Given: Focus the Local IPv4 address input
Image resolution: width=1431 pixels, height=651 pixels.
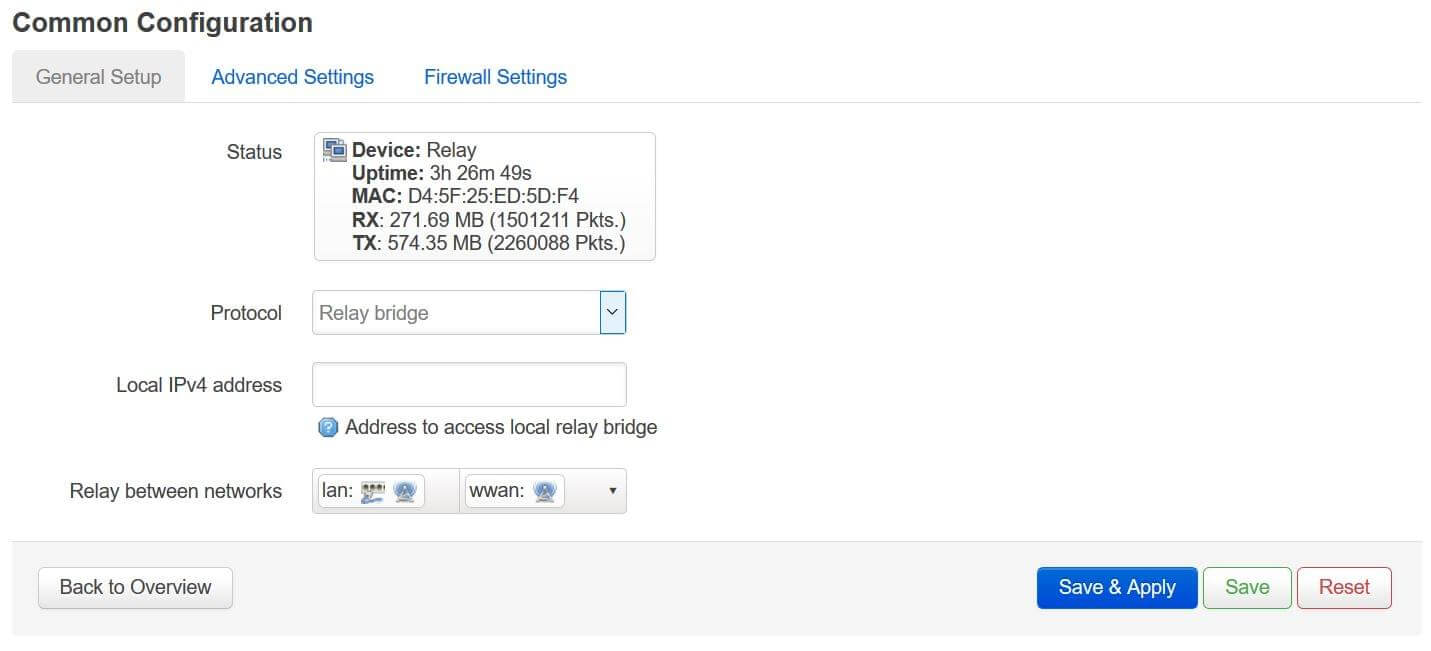Looking at the screenshot, I should (x=469, y=385).
